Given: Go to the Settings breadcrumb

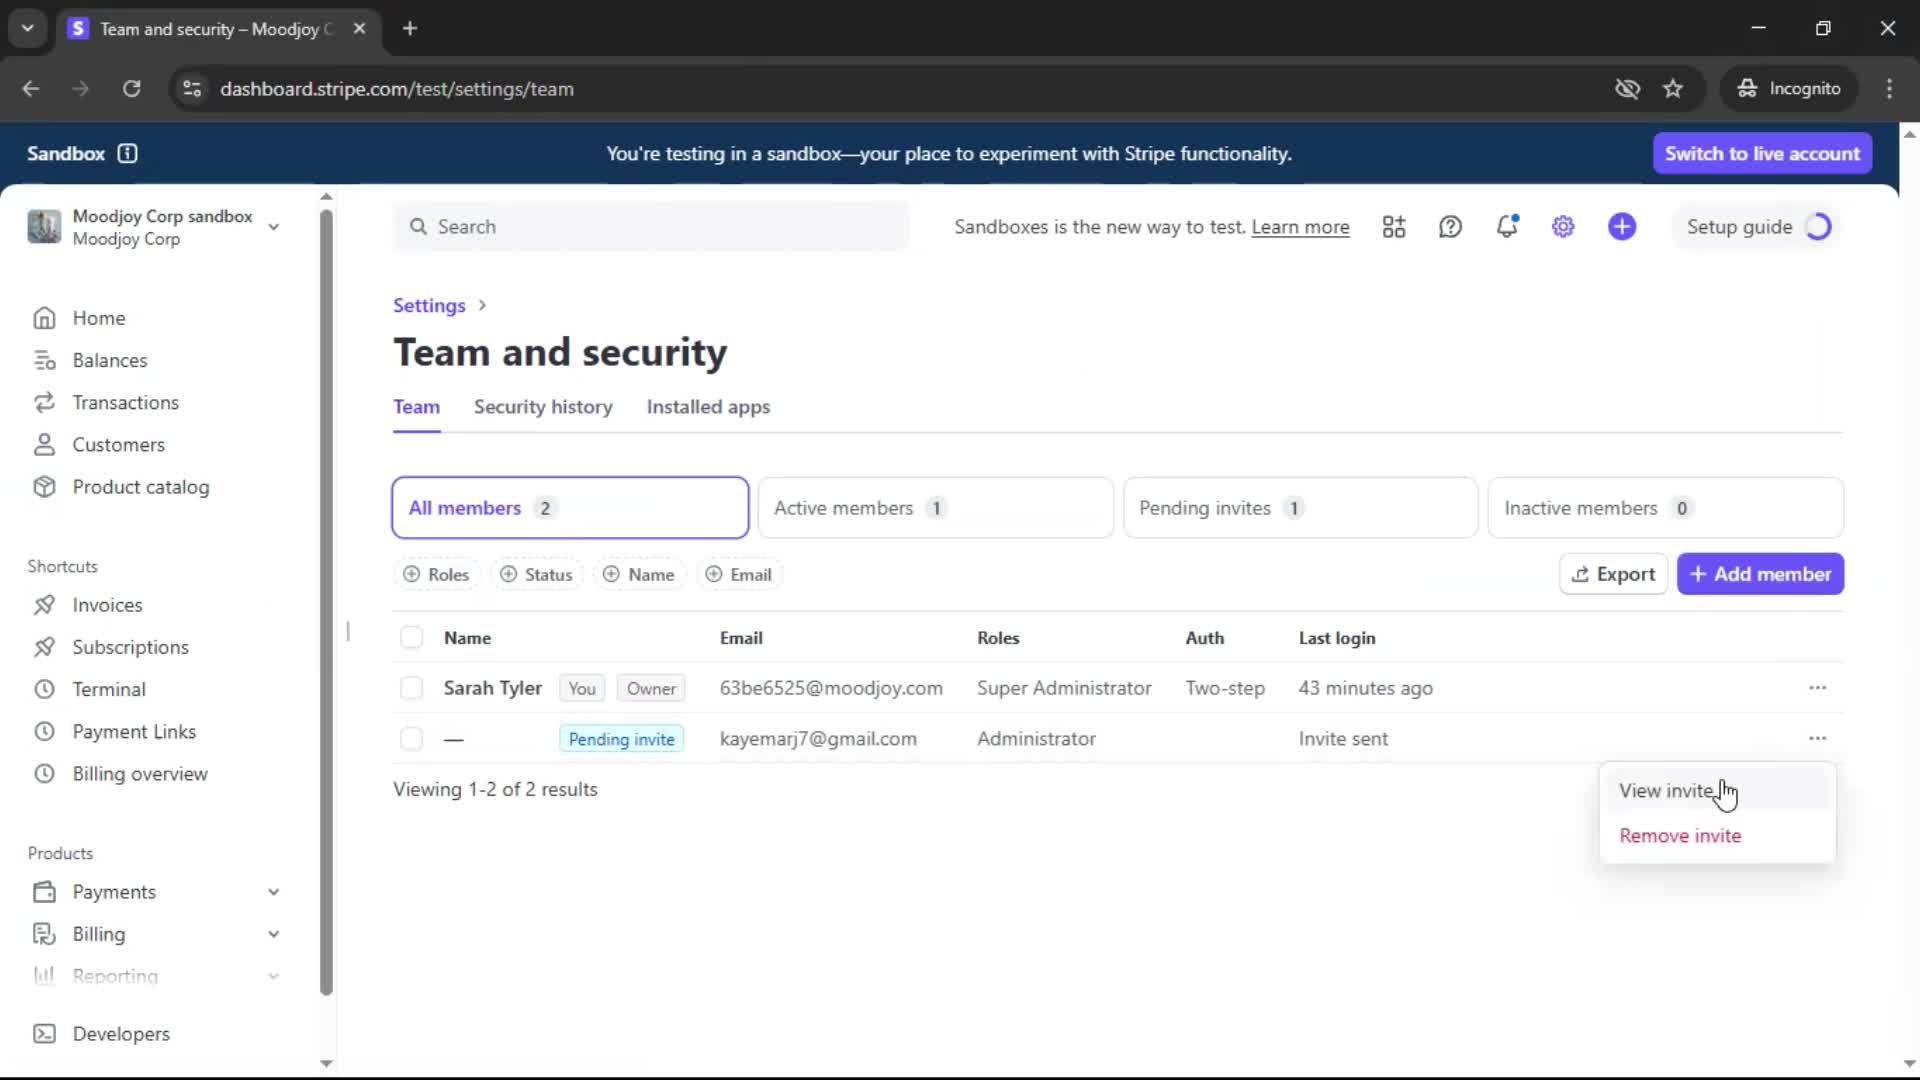Looking at the screenshot, I should pyautogui.click(x=429, y=306).
